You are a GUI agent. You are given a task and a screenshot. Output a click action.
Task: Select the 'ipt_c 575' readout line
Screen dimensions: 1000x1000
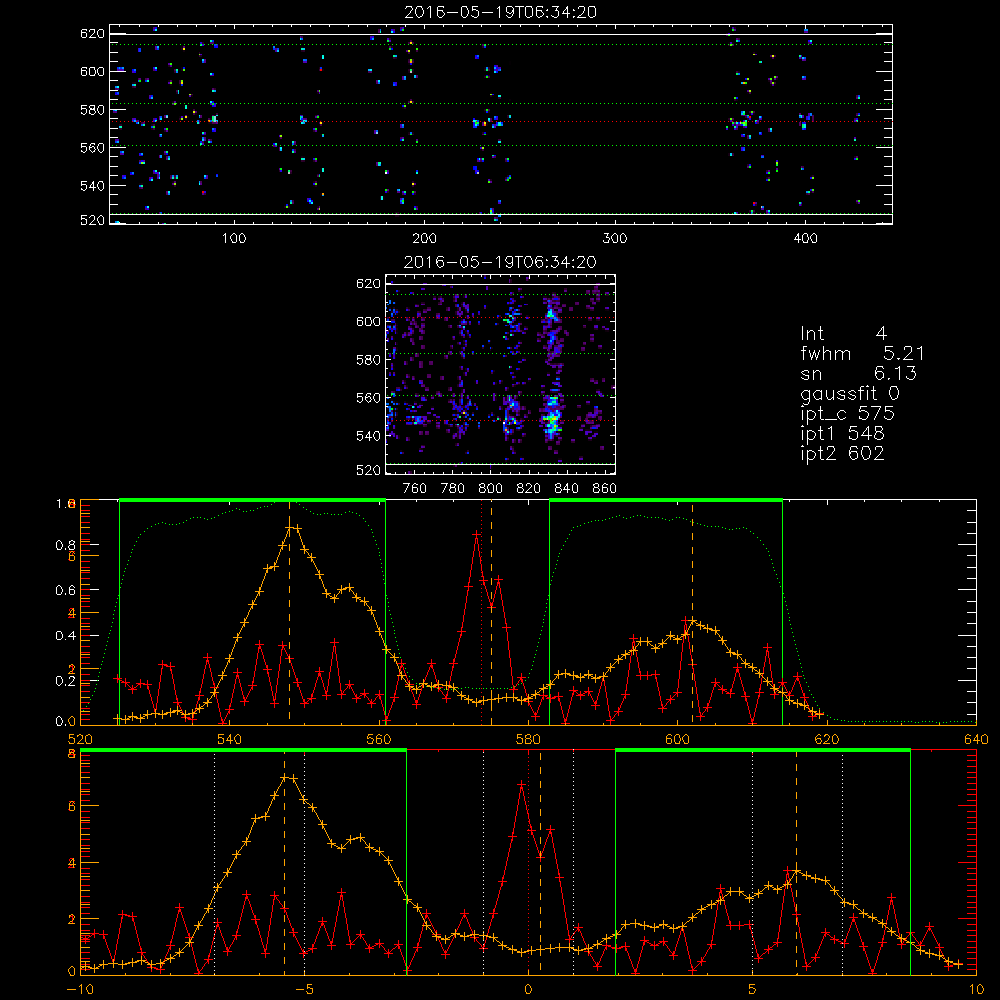(x=848, y=414)
